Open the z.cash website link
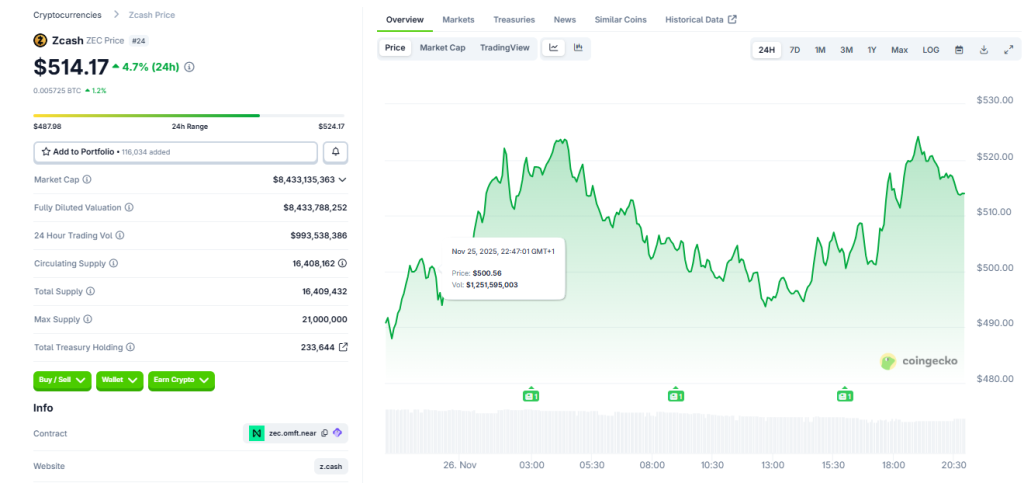The height and width of the screenshot is (483, 1024). click(x=331, y=466)
